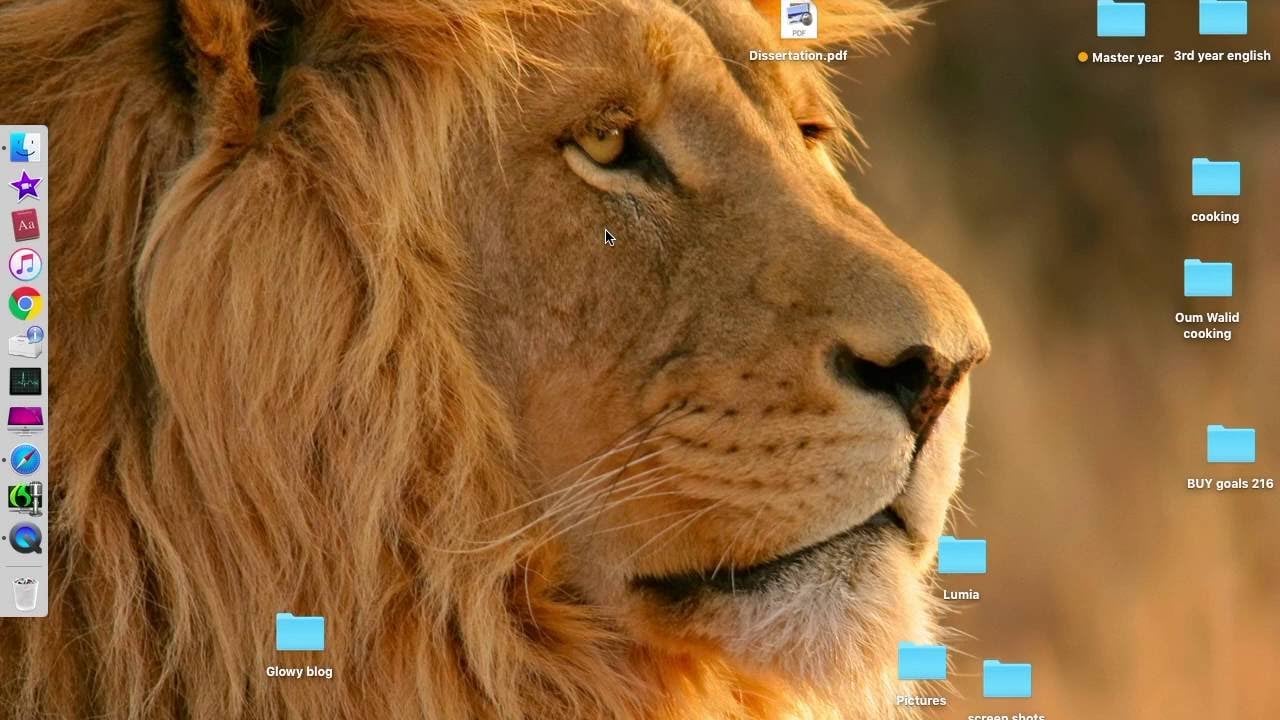Select the BUY goals 216 folder

[x=1230, y=445]
